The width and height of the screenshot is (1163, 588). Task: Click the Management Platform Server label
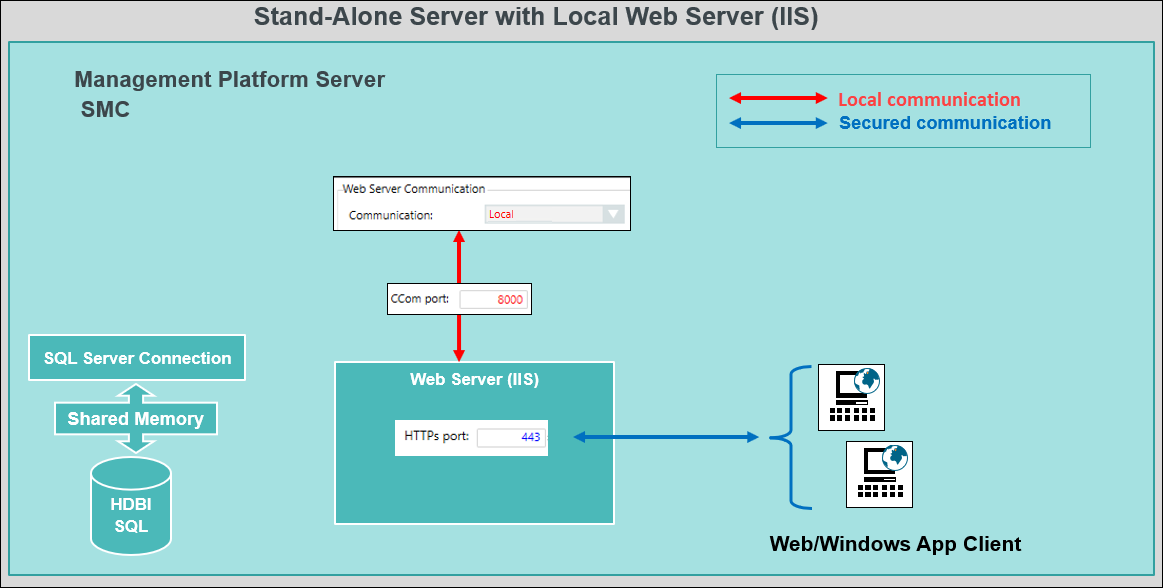tap(229, 80)
